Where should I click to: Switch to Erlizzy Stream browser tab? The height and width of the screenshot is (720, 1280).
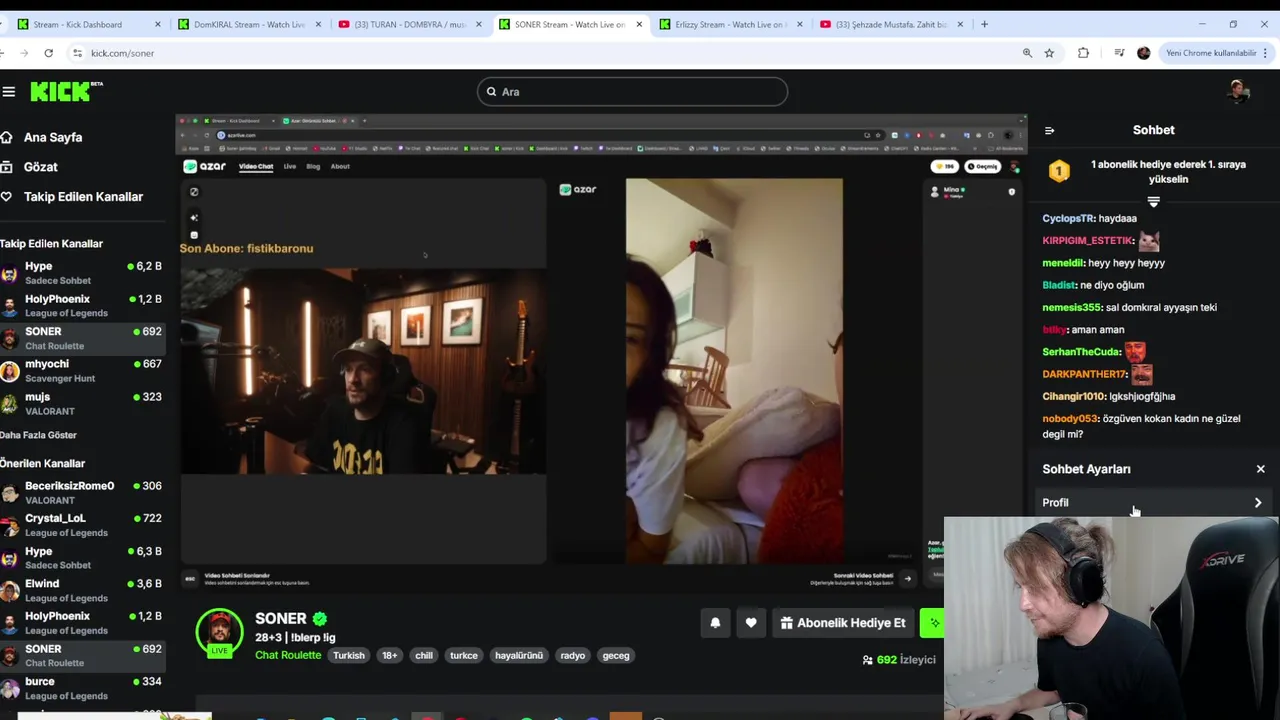729,24
